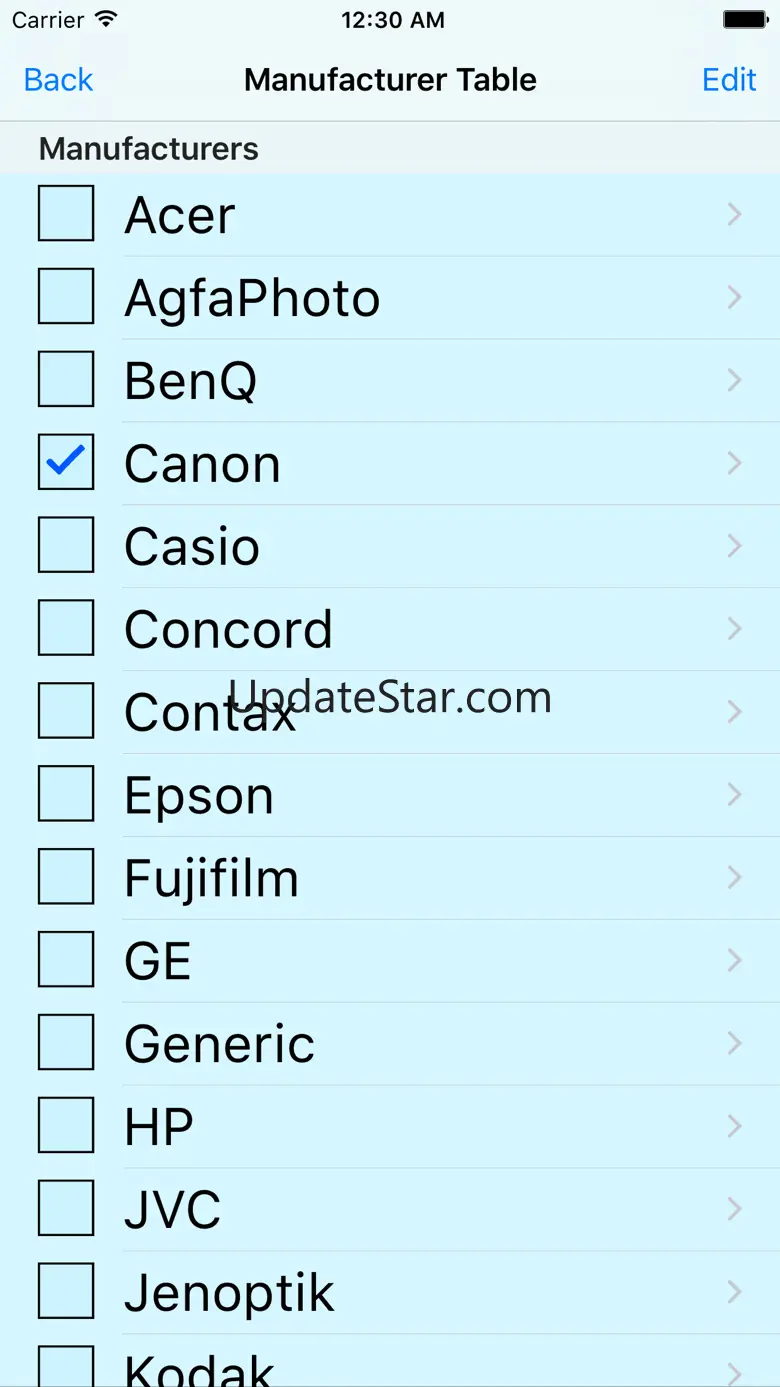Toggle the Epson checkbox
780x1387 pixels.
[66, 794]
